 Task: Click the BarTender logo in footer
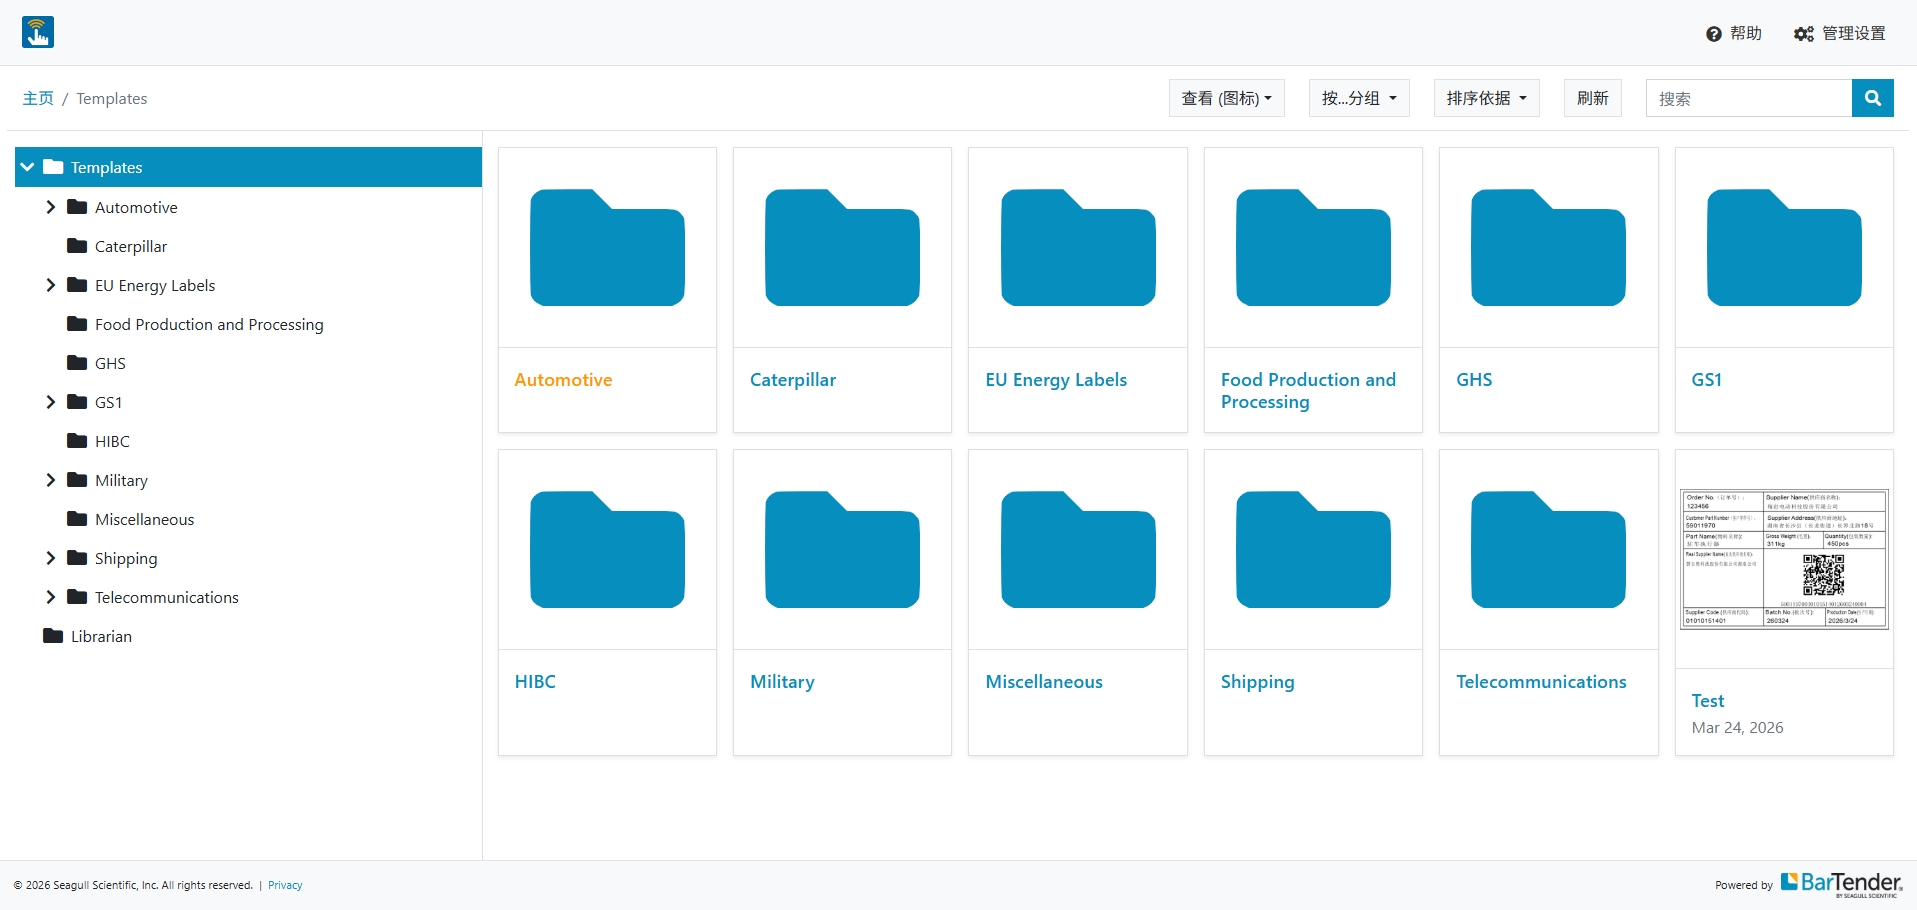pos(1841,884)
